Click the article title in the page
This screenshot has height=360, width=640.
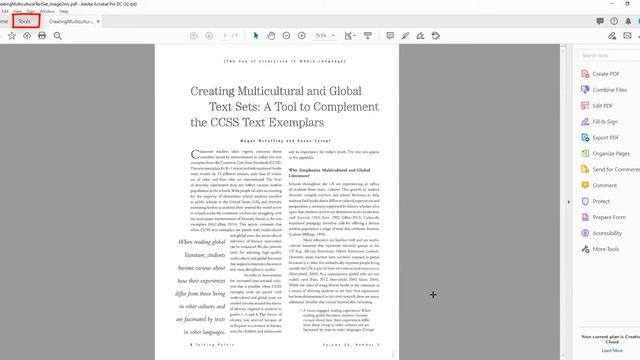(x=284, y=107)
